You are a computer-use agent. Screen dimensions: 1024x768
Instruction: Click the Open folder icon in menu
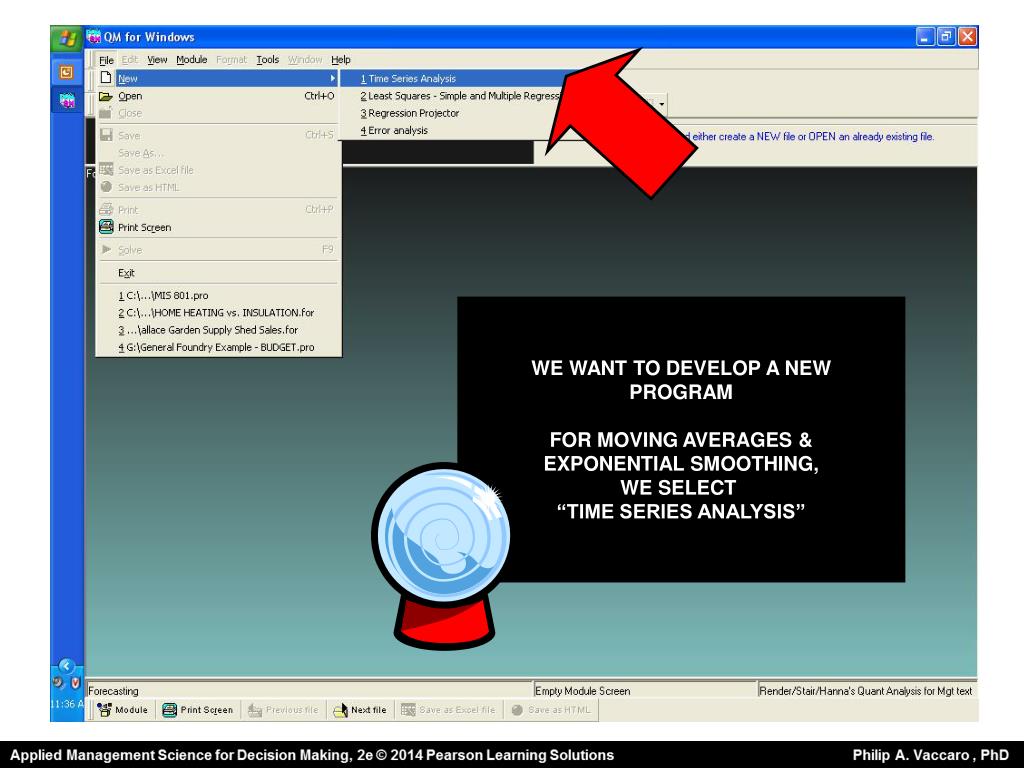(106, 96)
